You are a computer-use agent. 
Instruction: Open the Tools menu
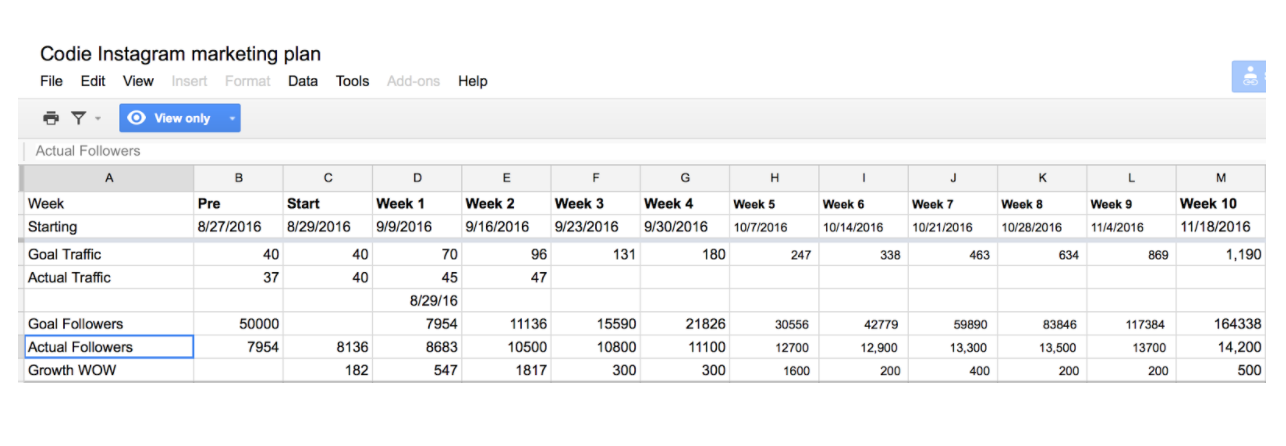point(352,81)
